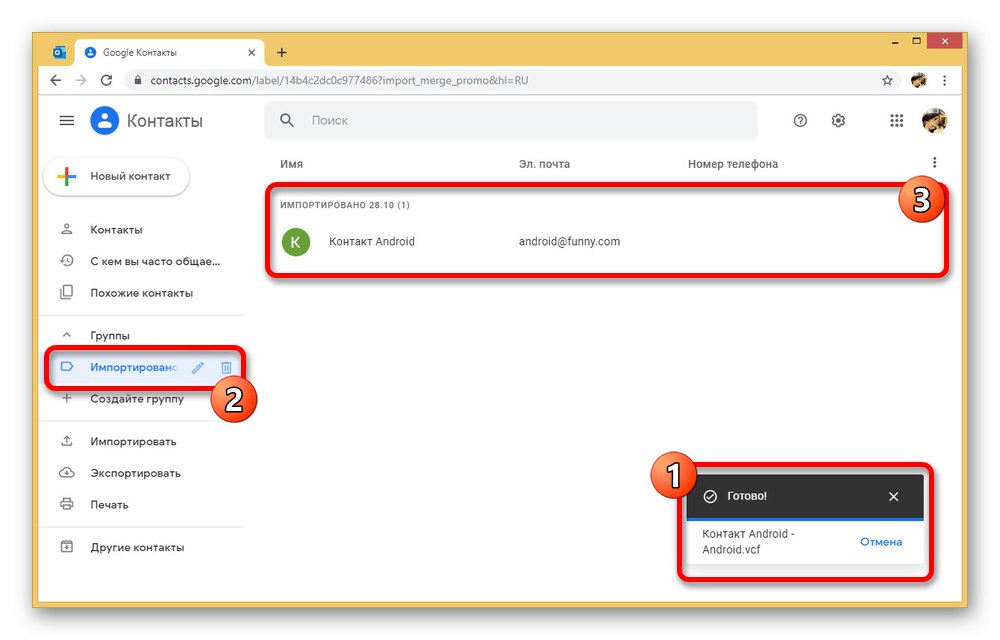Click Отмена in the import notification
The height and width of the screenshot is (640, 1000).
coord(881,542)
